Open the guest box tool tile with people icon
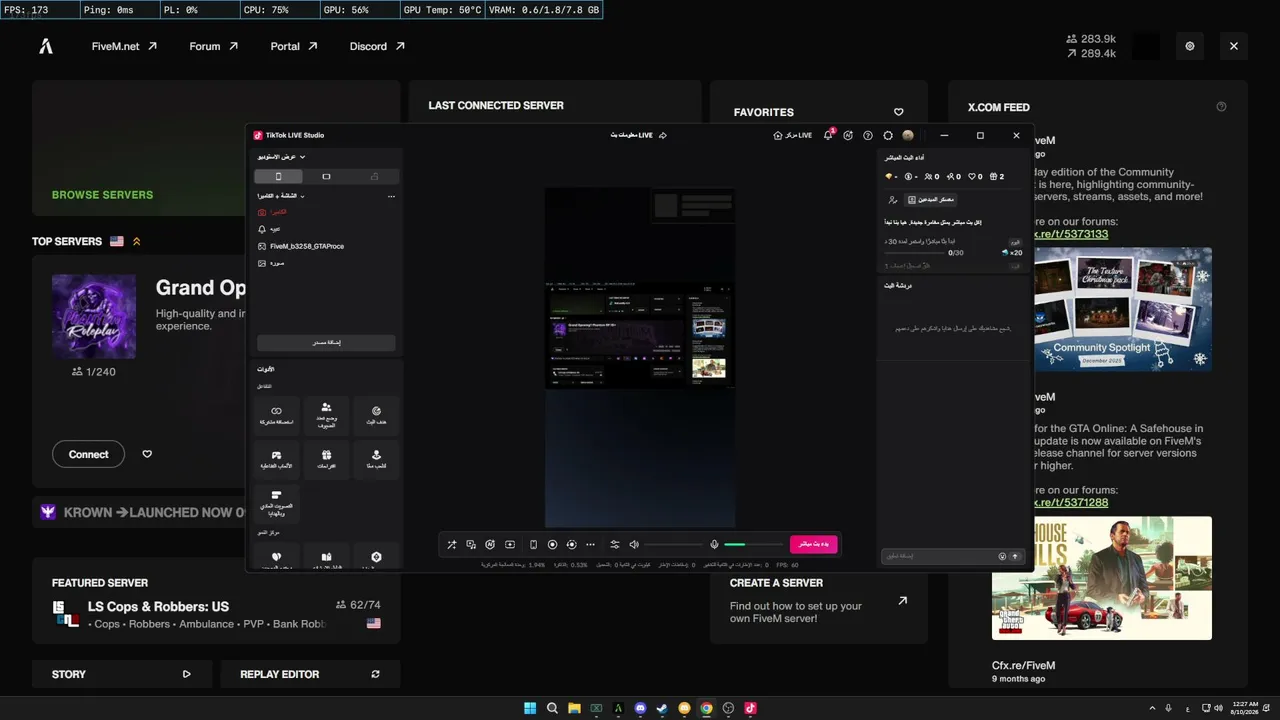Viewport: 1280px width, 720px height. point(326,415)
